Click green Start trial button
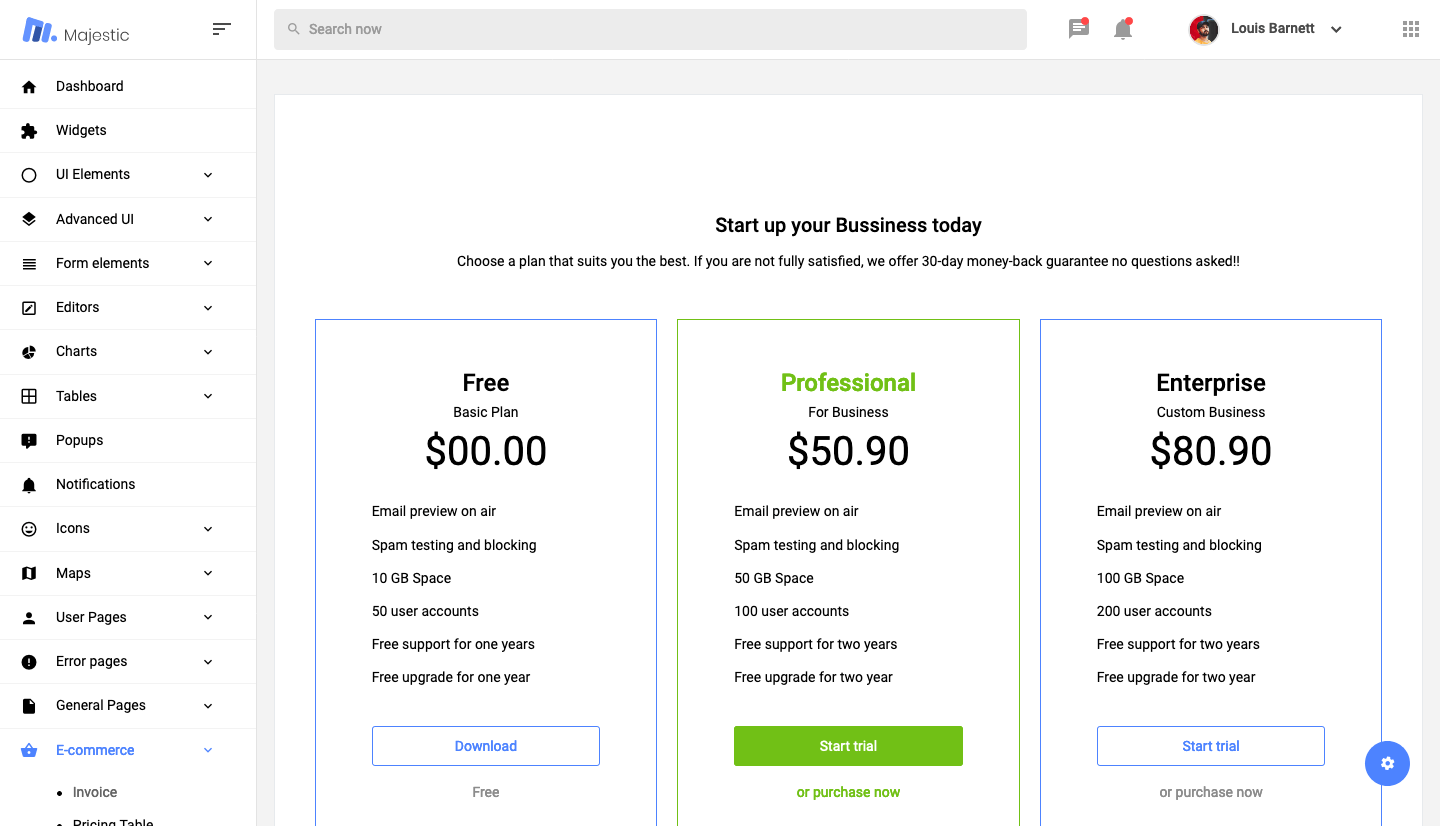Image resolution: width=1440 pixels, height=826 pixels. coord(848,746)
